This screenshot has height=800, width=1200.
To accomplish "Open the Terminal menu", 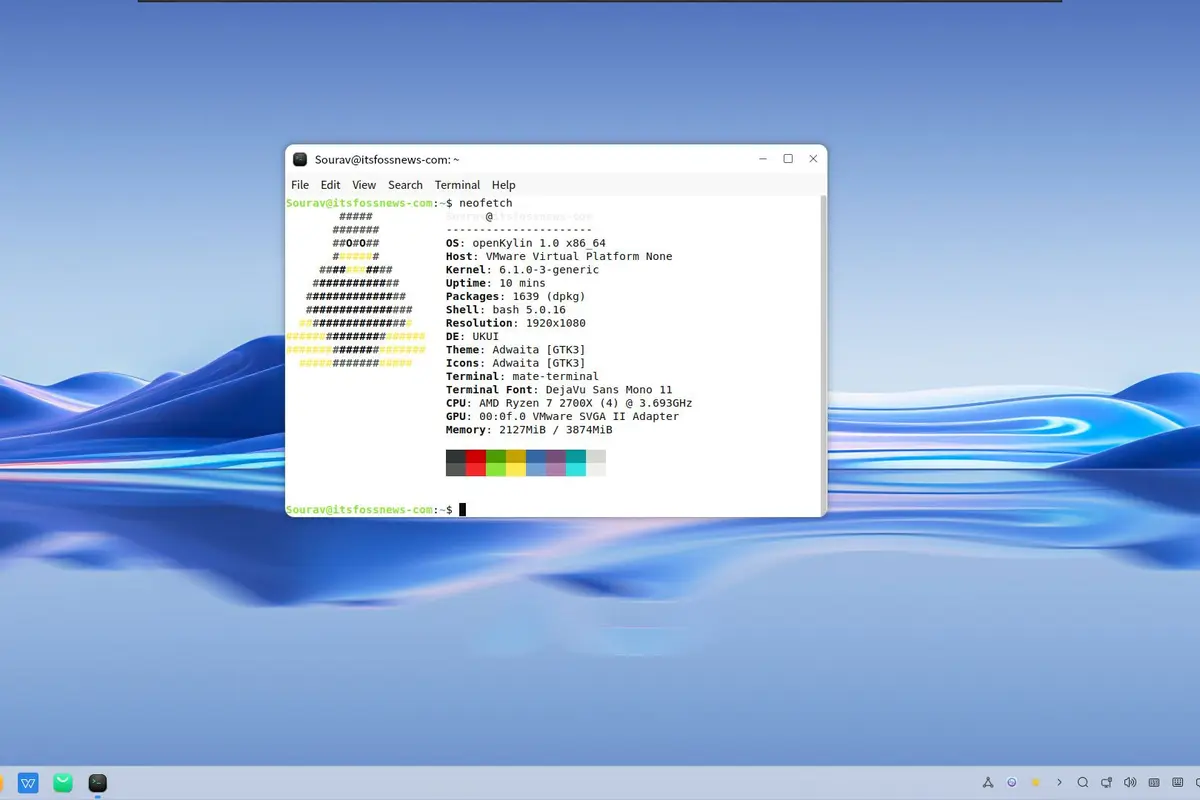I will (457, 185).
